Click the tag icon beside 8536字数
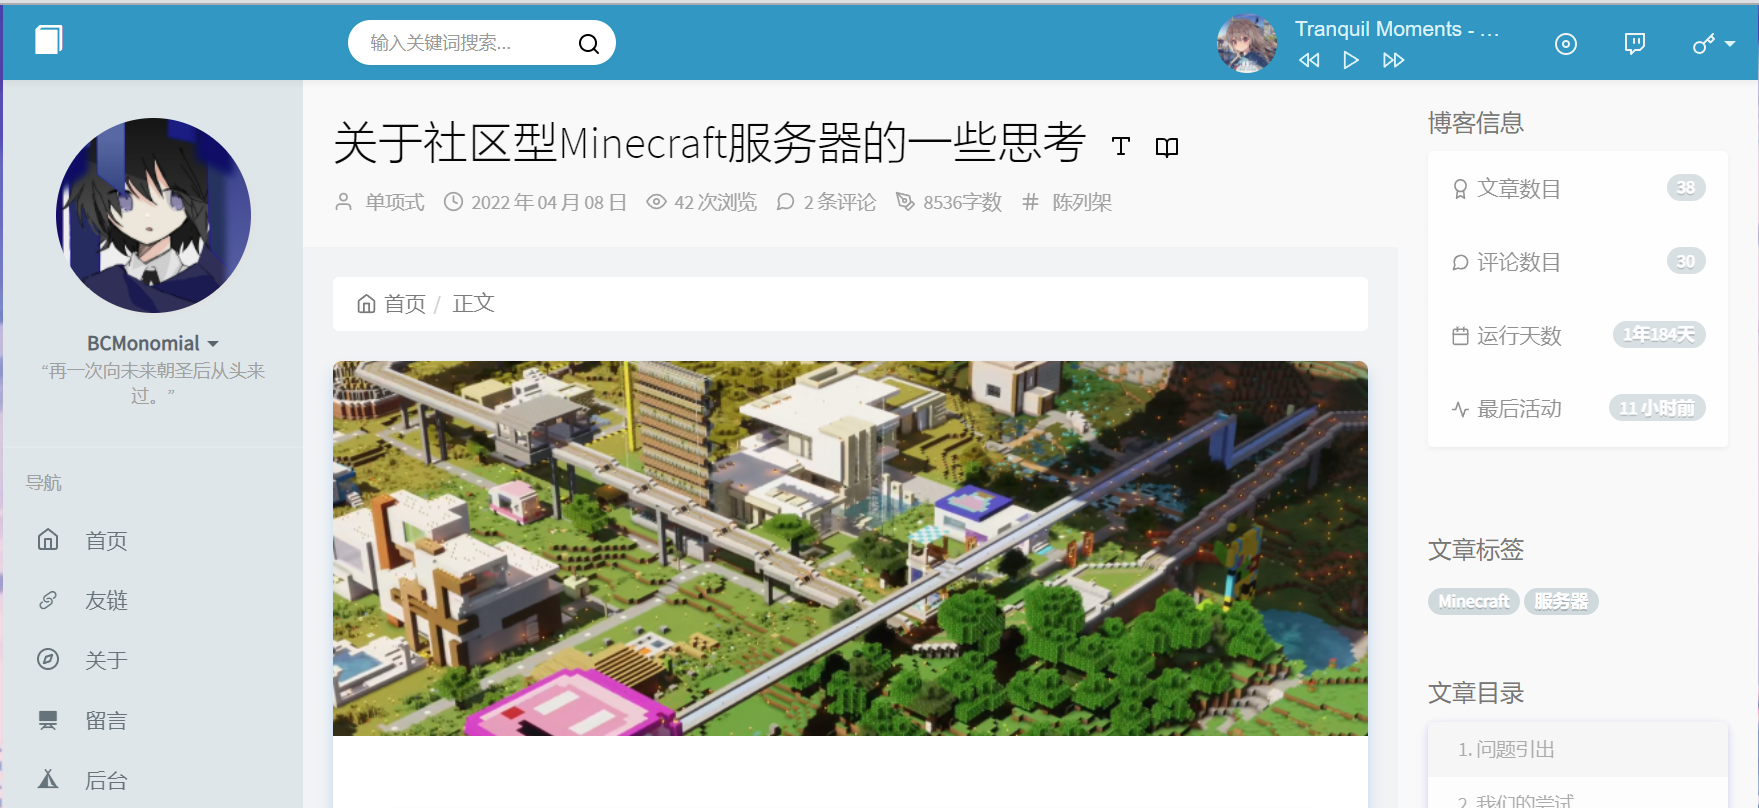 pos(905,202)
